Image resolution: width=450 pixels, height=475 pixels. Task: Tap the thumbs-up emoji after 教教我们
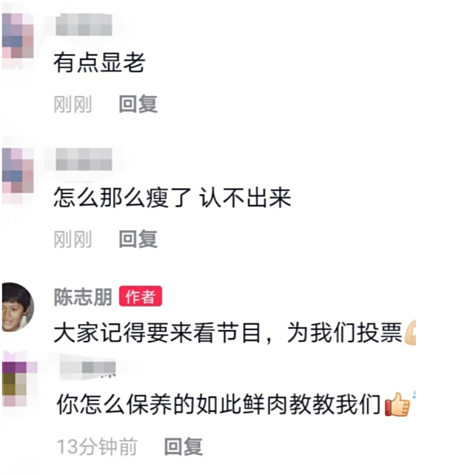397,404
